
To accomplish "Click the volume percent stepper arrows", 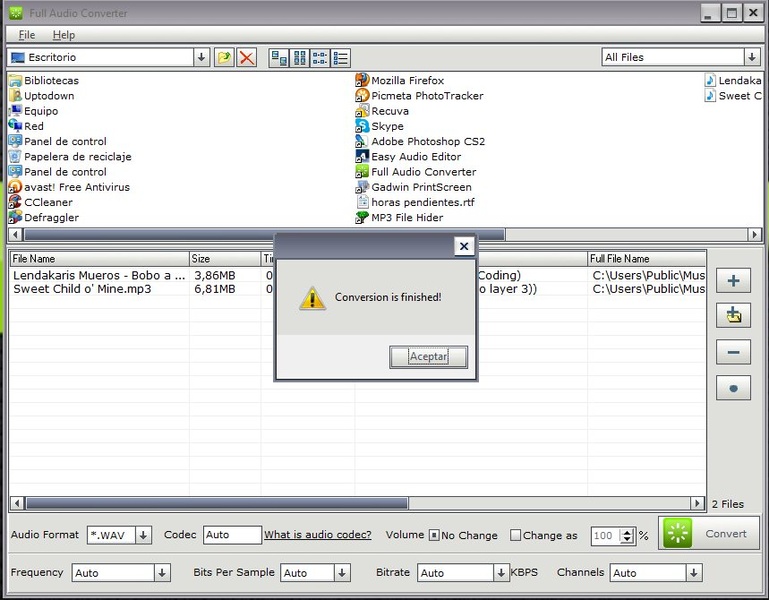I will (x=627, y=536).
